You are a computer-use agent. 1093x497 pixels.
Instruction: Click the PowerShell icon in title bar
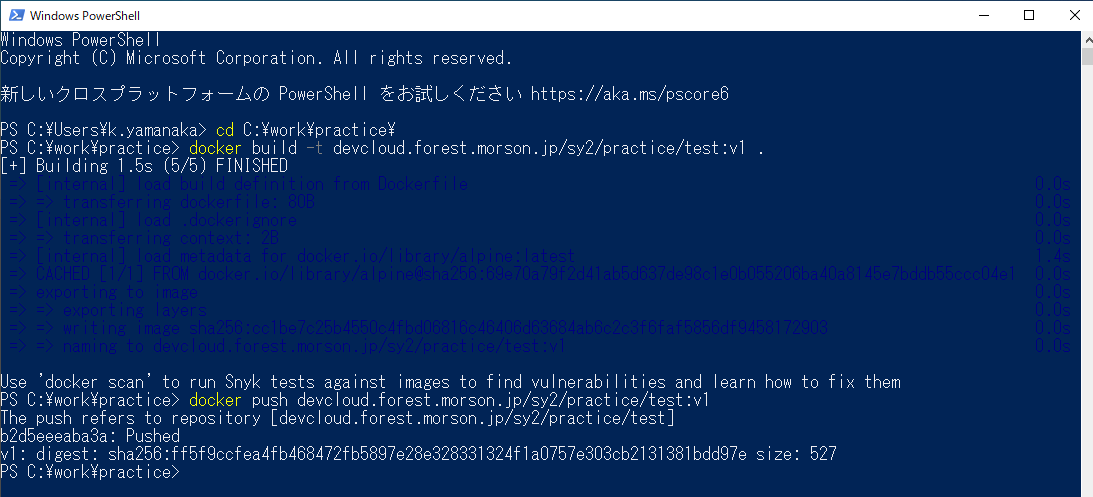tap(14, 15)
